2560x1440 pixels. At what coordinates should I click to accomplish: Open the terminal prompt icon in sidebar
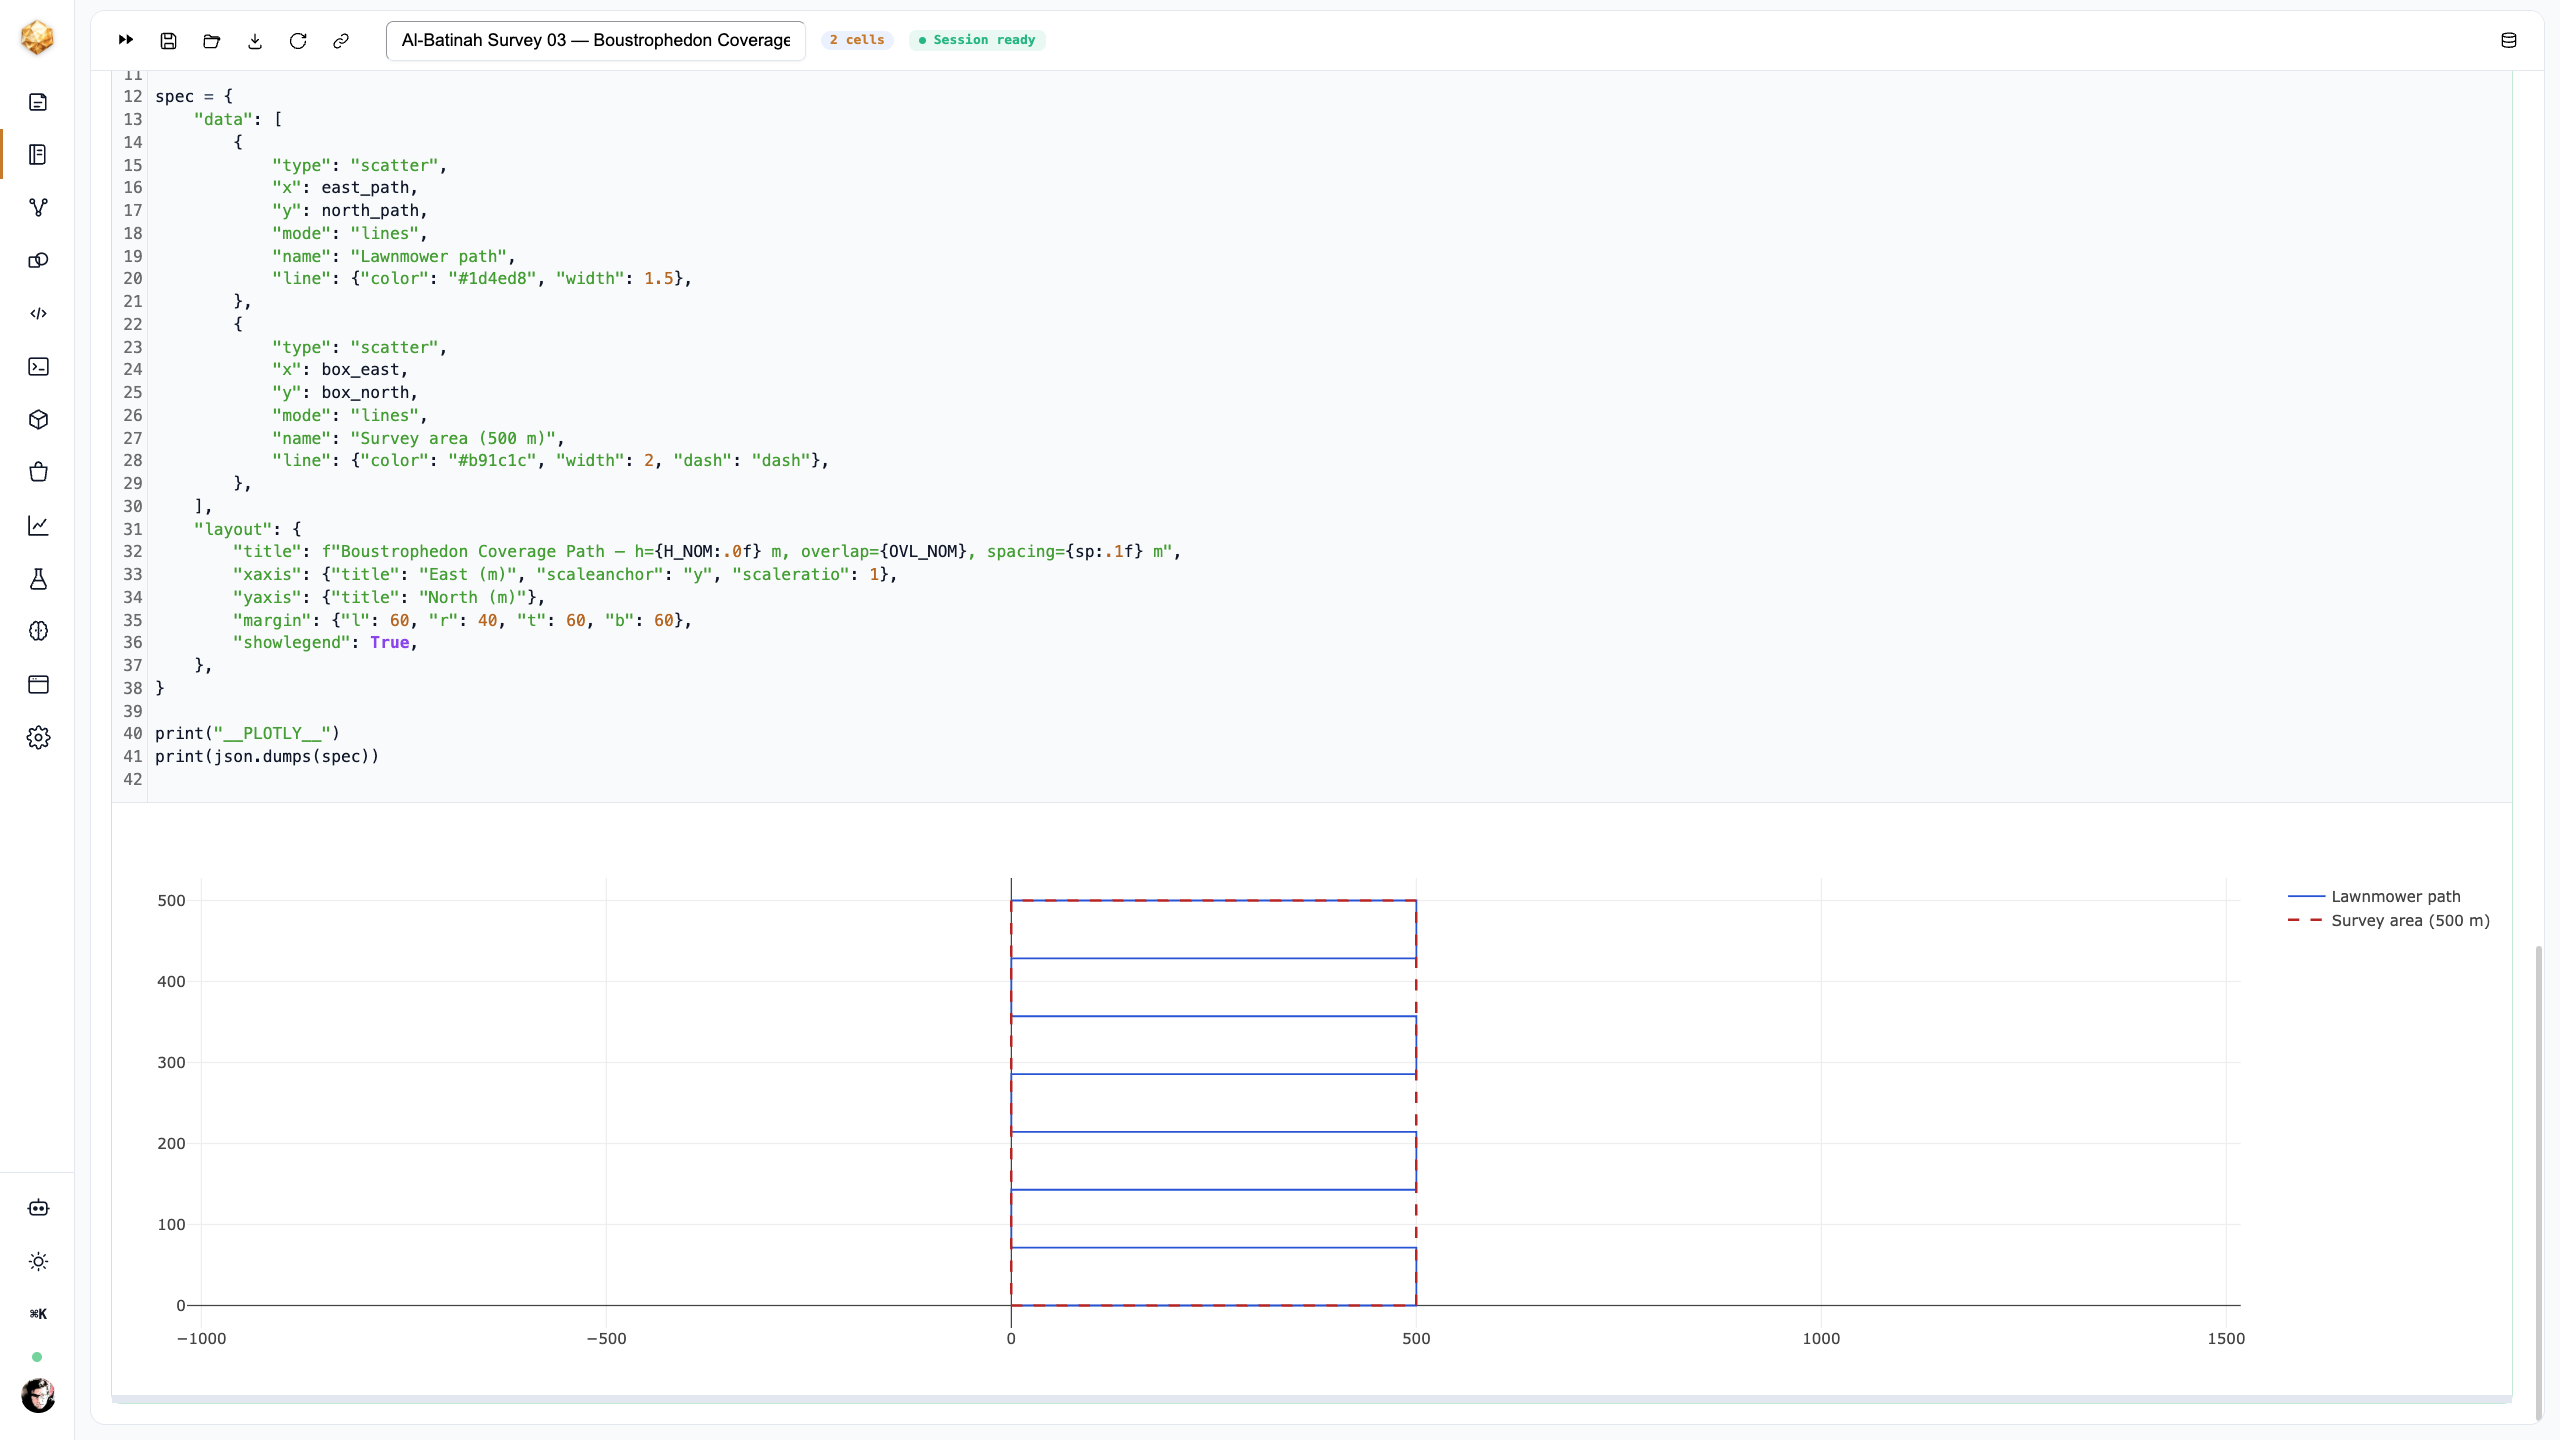pos(38,366)
